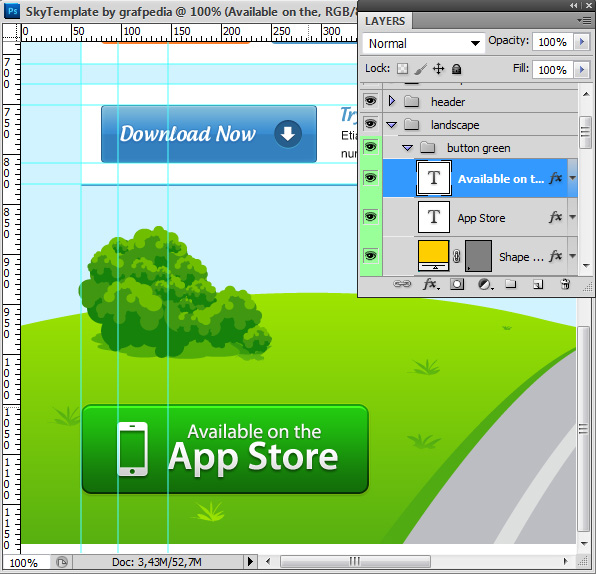Hide the button green group
The height and width of the screenshot is (574, 596).
pyautogui.click(x=371, y=147)
